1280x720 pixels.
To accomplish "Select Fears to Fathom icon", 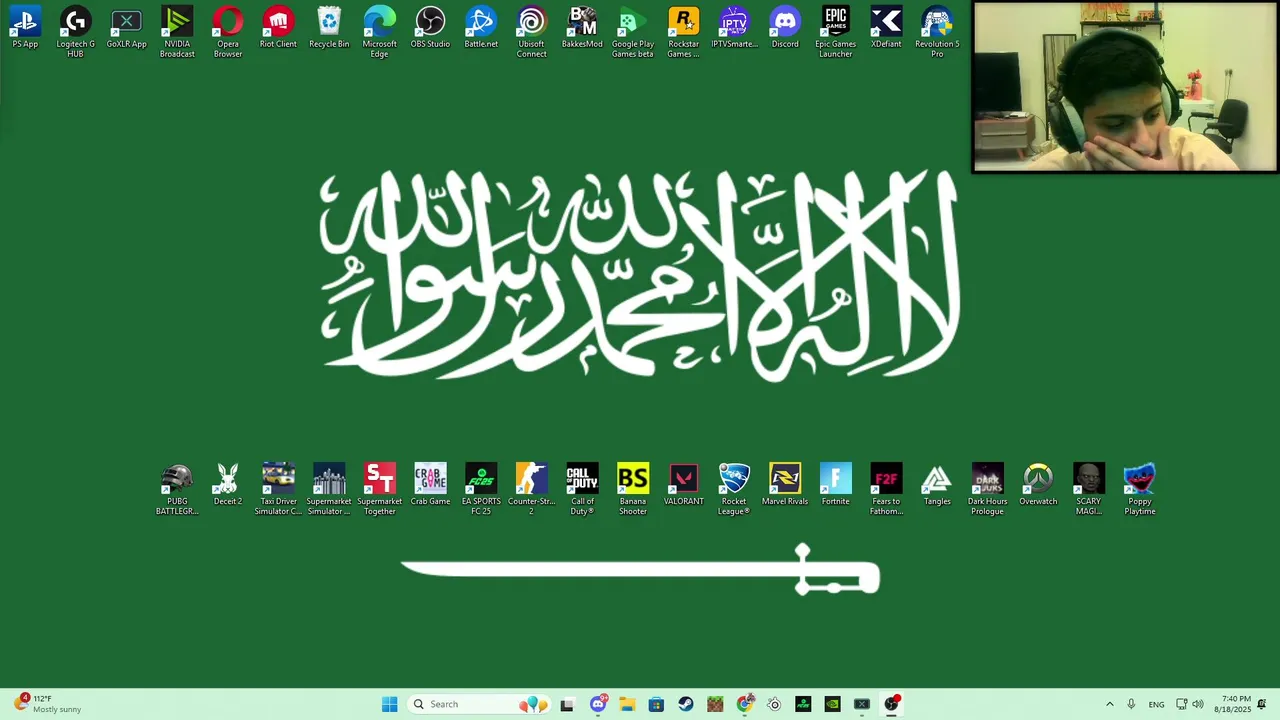I will (886, 489).
